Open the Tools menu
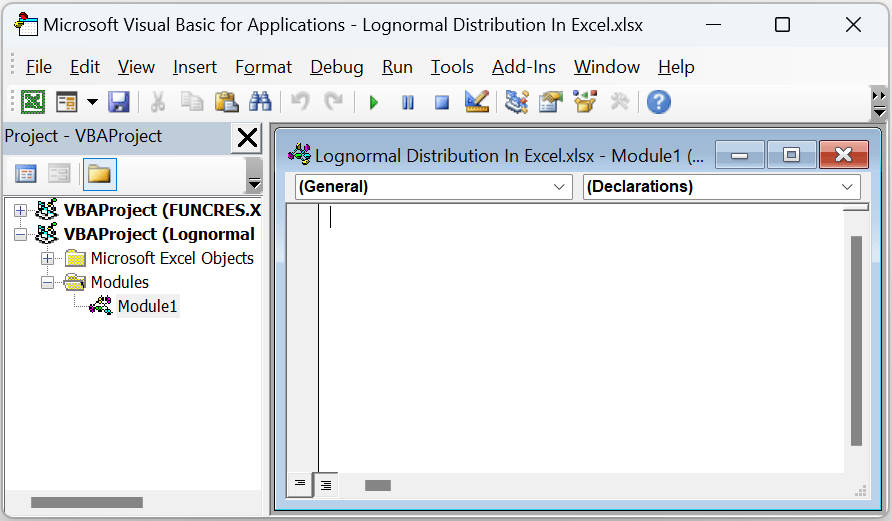 (x=452, y=67)
